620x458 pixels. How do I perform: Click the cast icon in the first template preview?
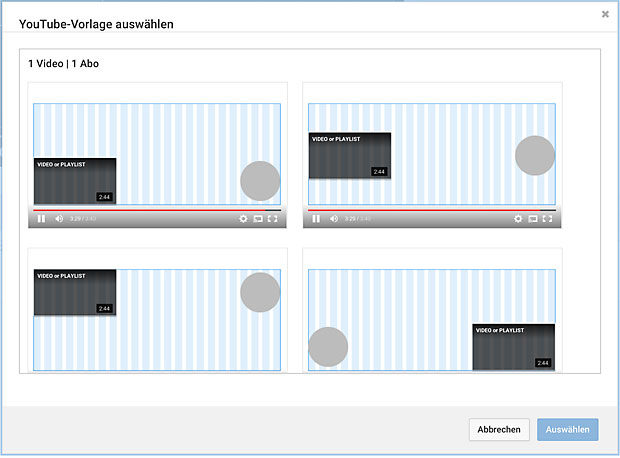coord(258,219)
